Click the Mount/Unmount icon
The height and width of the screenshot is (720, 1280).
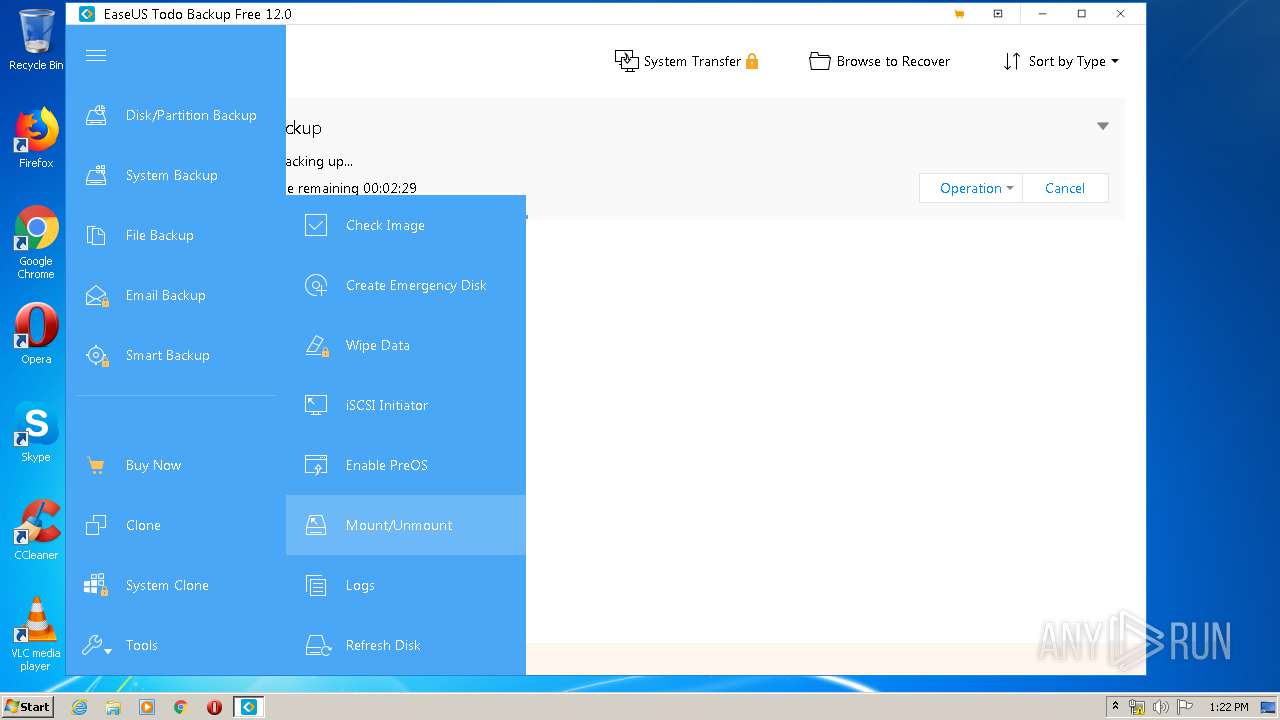click(316, 525)
